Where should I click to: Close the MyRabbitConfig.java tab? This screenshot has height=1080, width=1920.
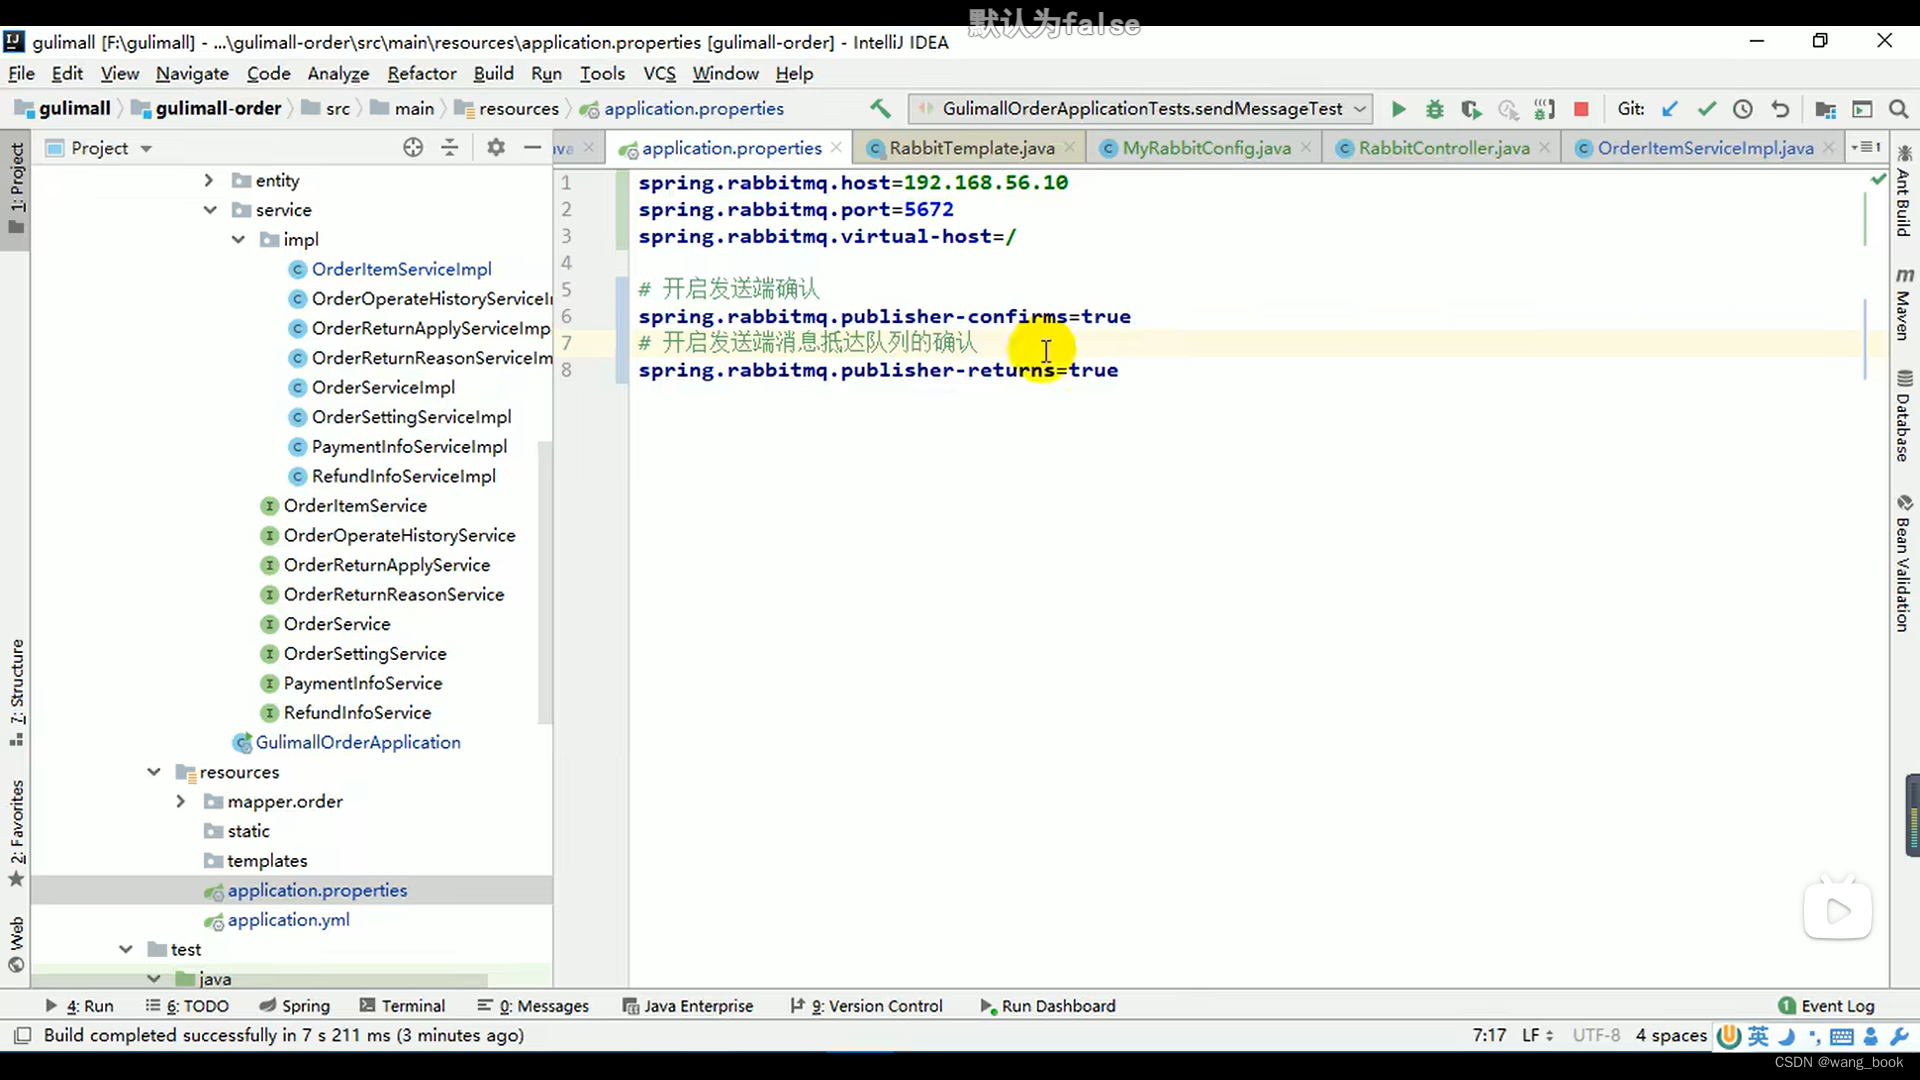(1305, 148)
